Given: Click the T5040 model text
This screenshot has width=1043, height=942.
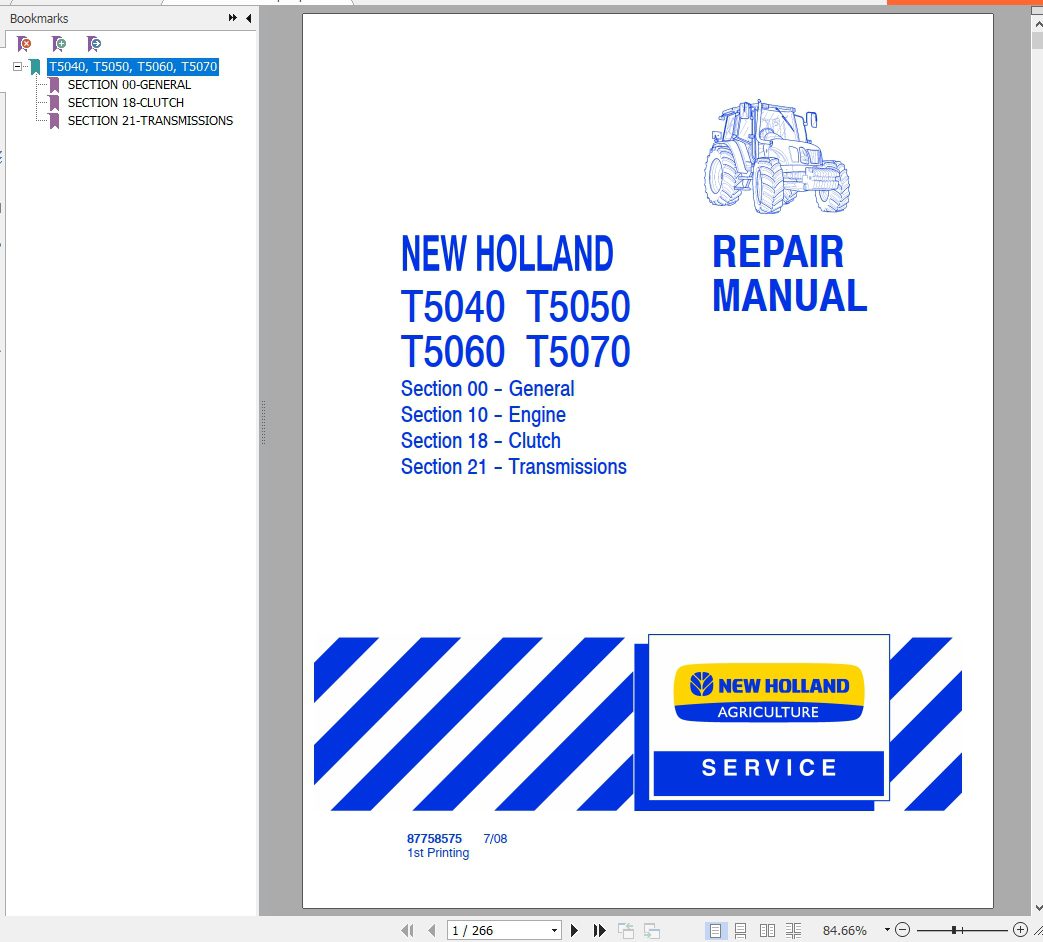Looking at the screenshot, I should [x=452, y=307].
